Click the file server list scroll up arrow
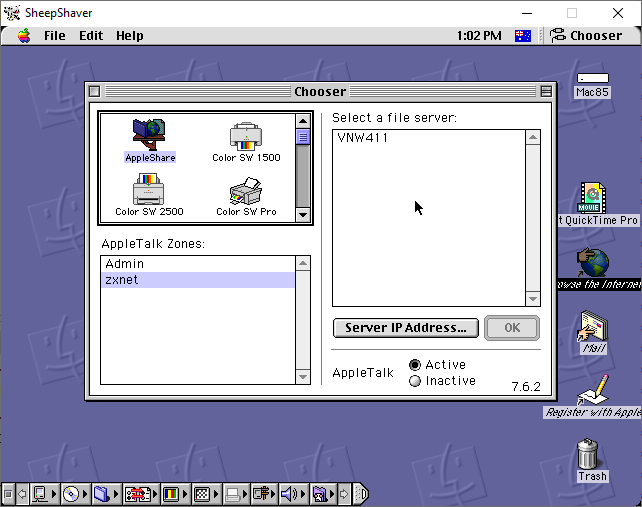Viewport: 642px width, 507px height. (x=533, y=137)
